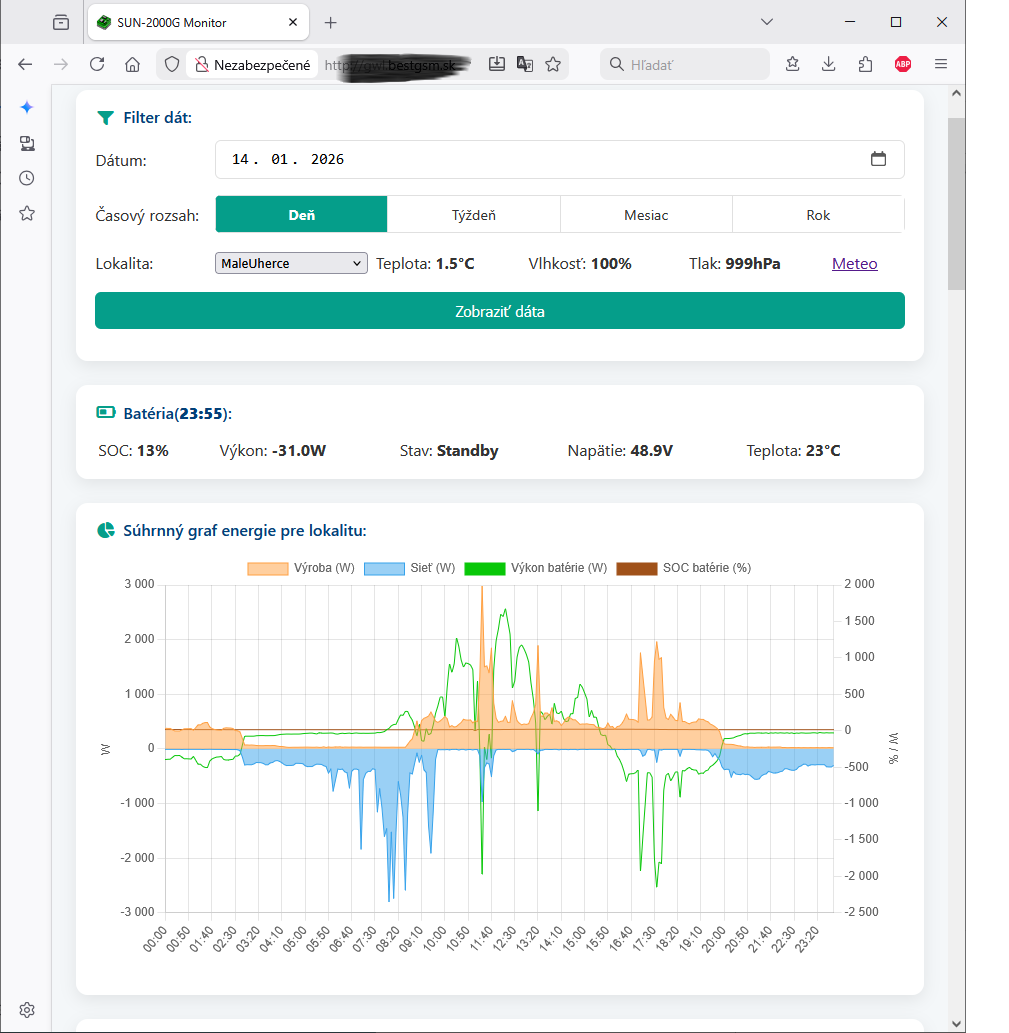
Task: Close the SUN-2000G Monitor tab
Action: point(293,22)
